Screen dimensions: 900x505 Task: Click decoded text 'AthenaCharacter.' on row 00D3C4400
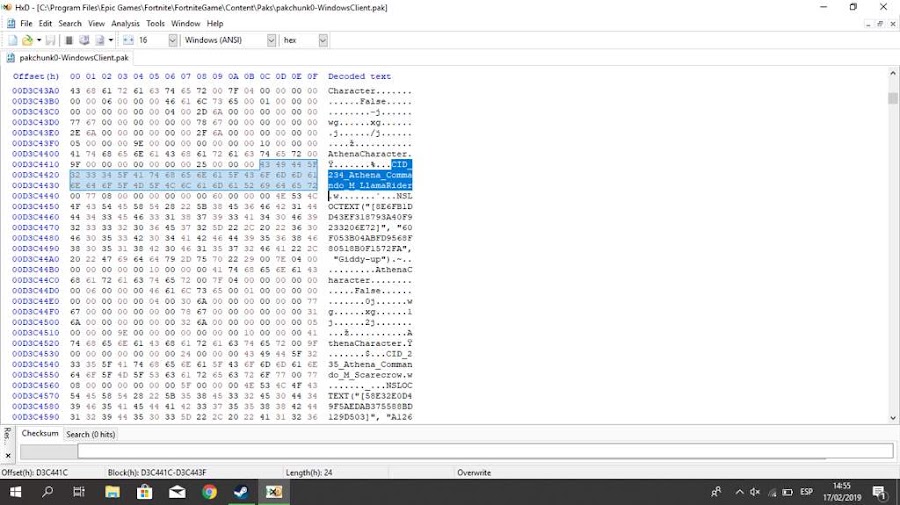pyautogui.click(x=370, y=154)
